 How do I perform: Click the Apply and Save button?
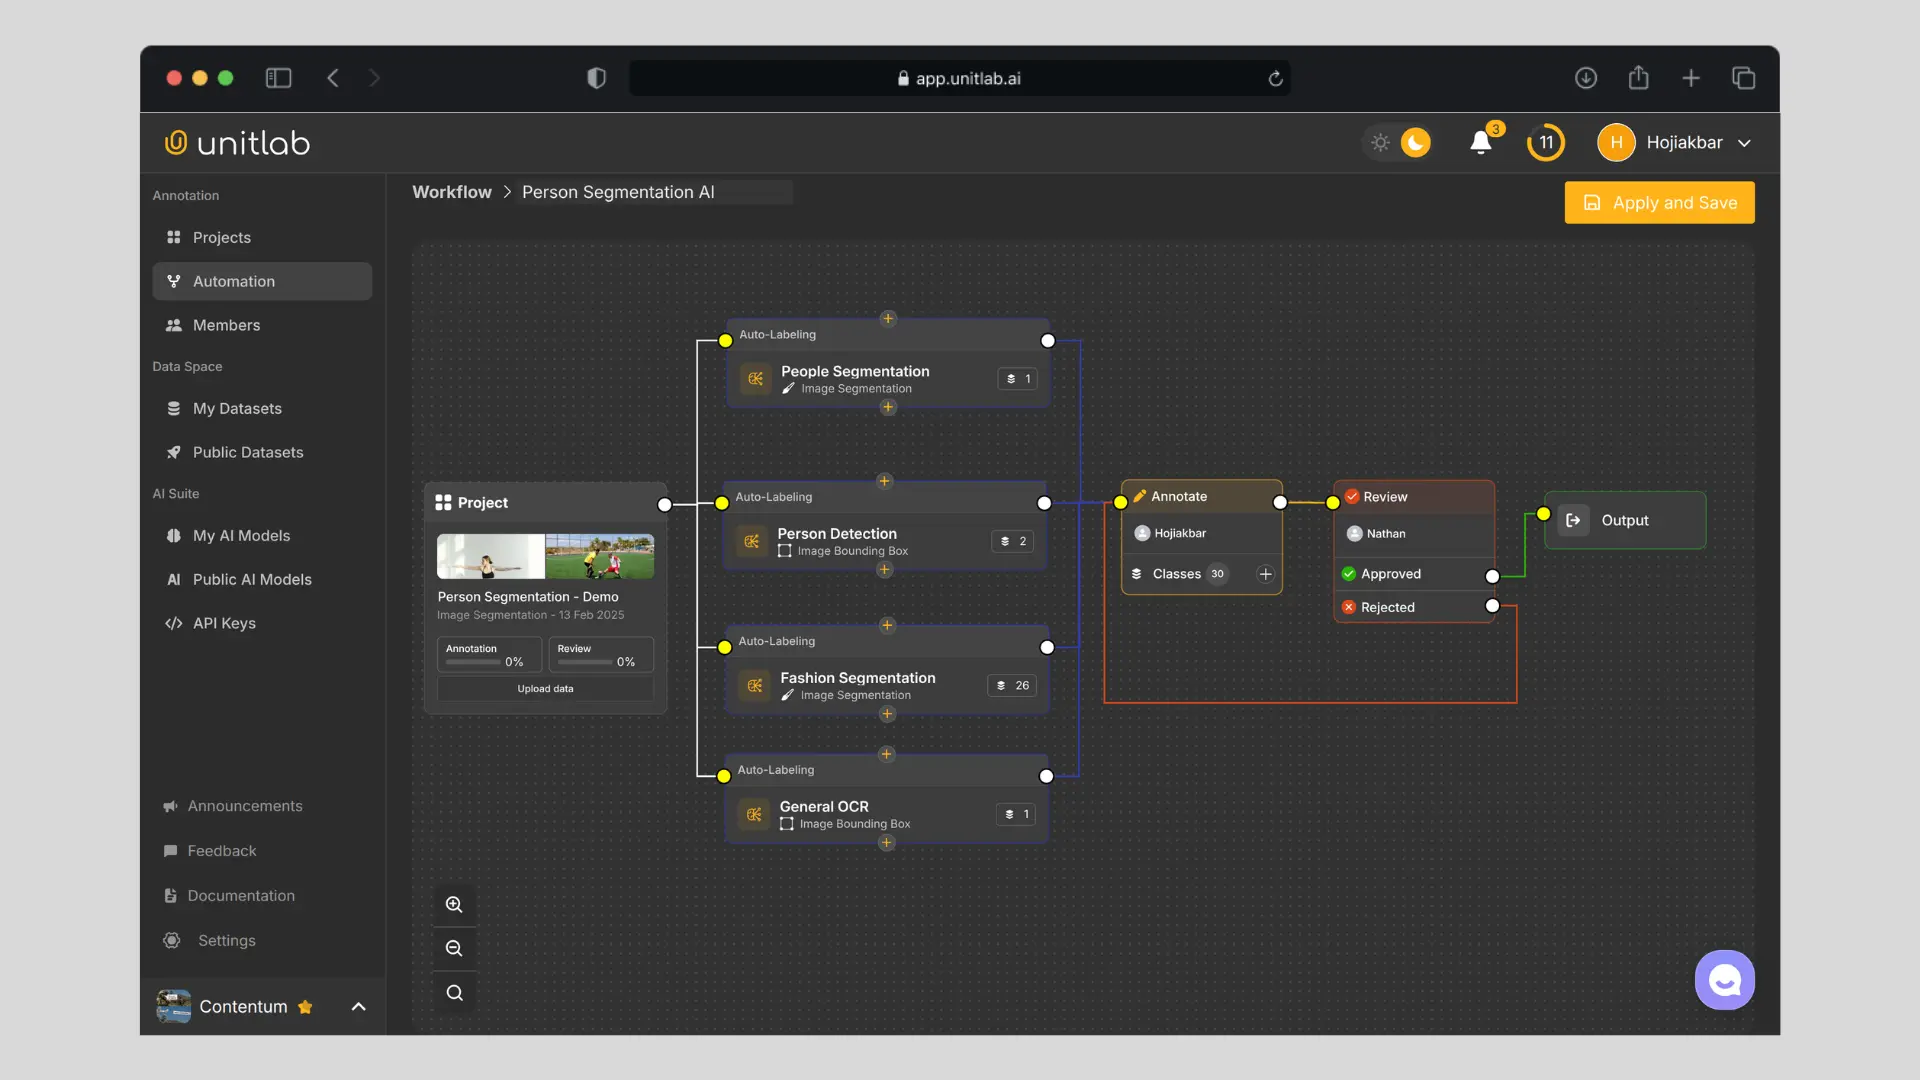[1659, 203]
